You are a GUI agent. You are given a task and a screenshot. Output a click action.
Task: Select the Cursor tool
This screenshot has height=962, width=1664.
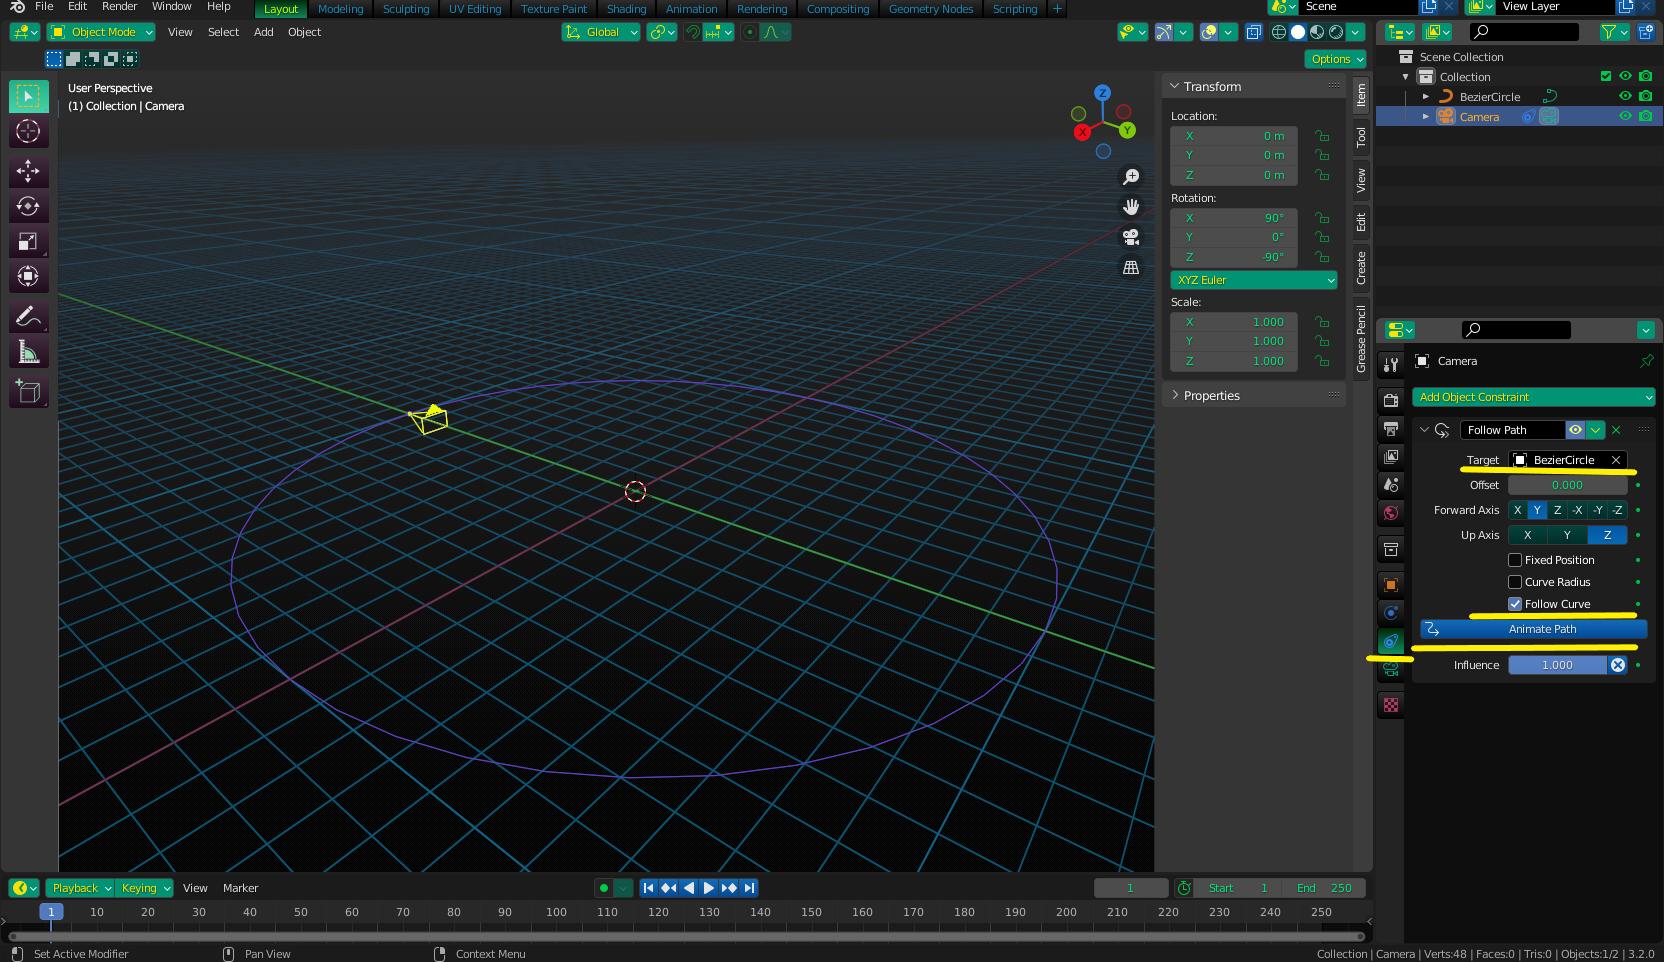[x=28, y=132]
